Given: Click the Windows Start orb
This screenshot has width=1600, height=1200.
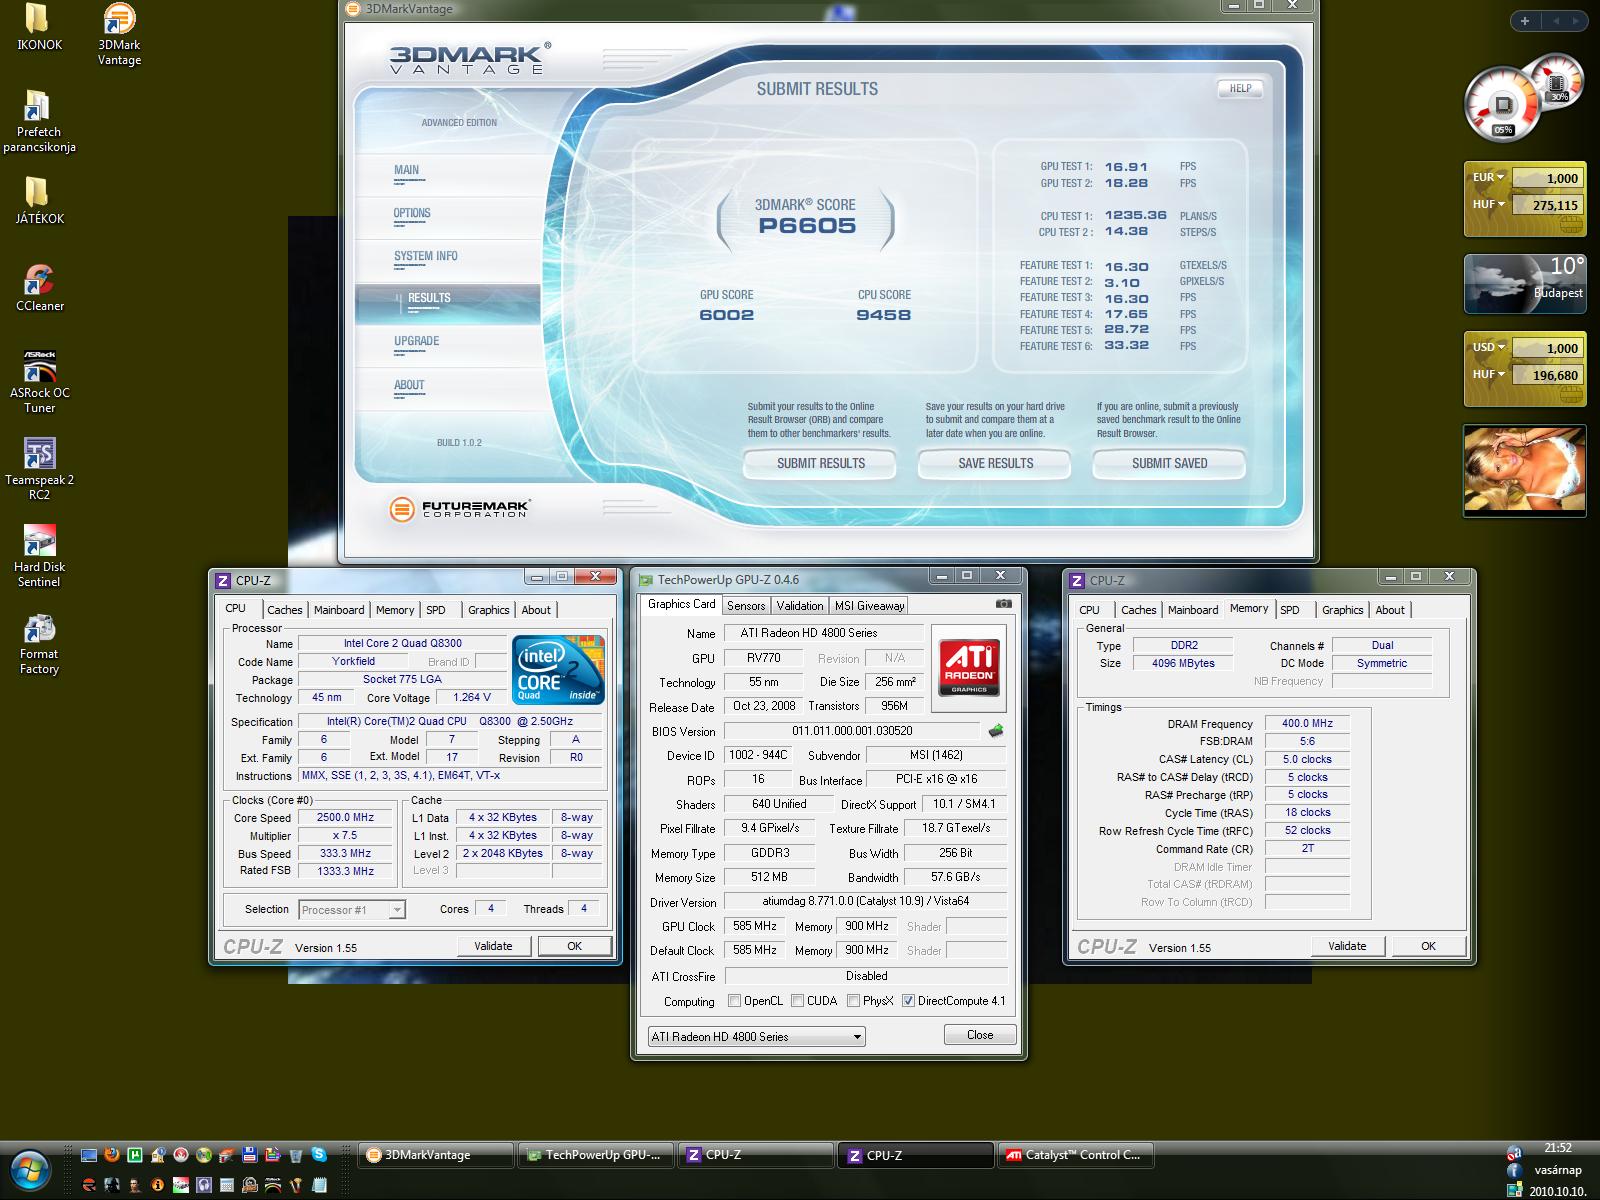Looking at the screenshot, I should (30, 1169).
